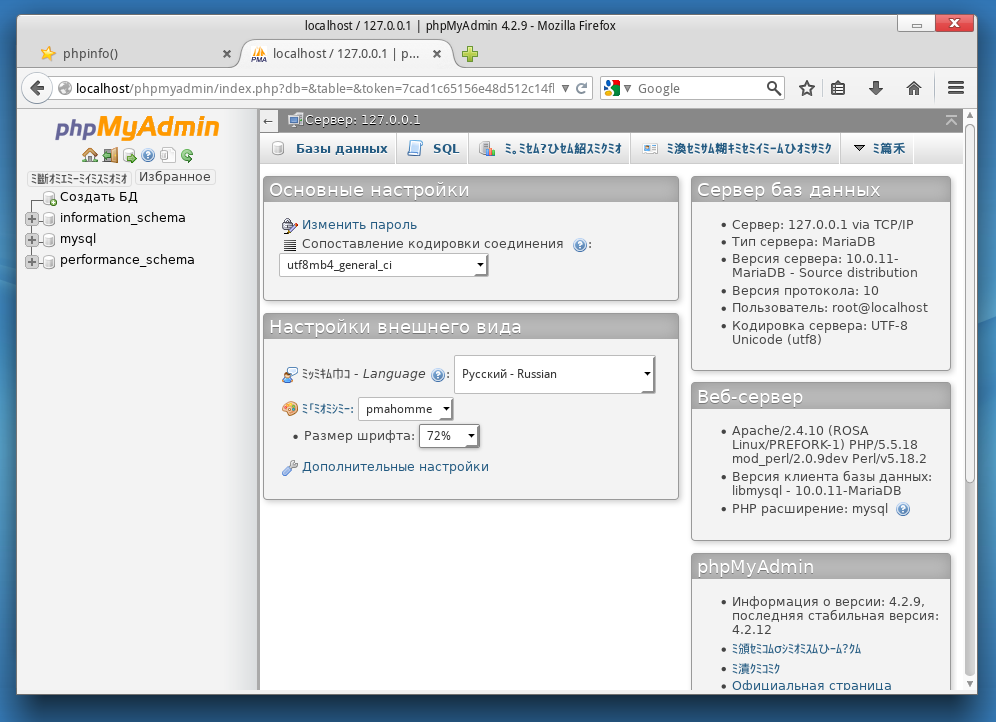Open the status tab with chart icon
The image size is (996, 722).
(x=550, y=149)
